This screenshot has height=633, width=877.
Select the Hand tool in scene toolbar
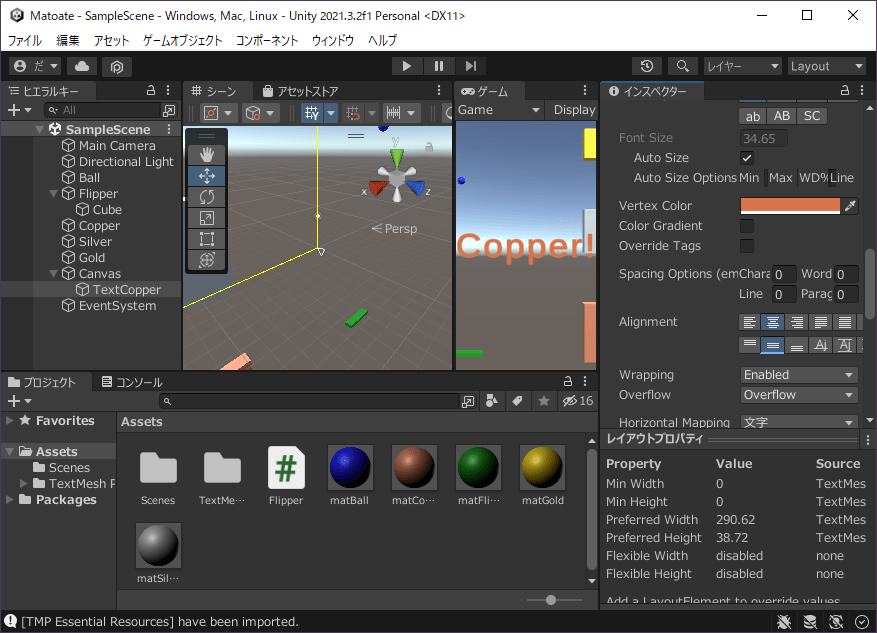(x=207, y=154)
